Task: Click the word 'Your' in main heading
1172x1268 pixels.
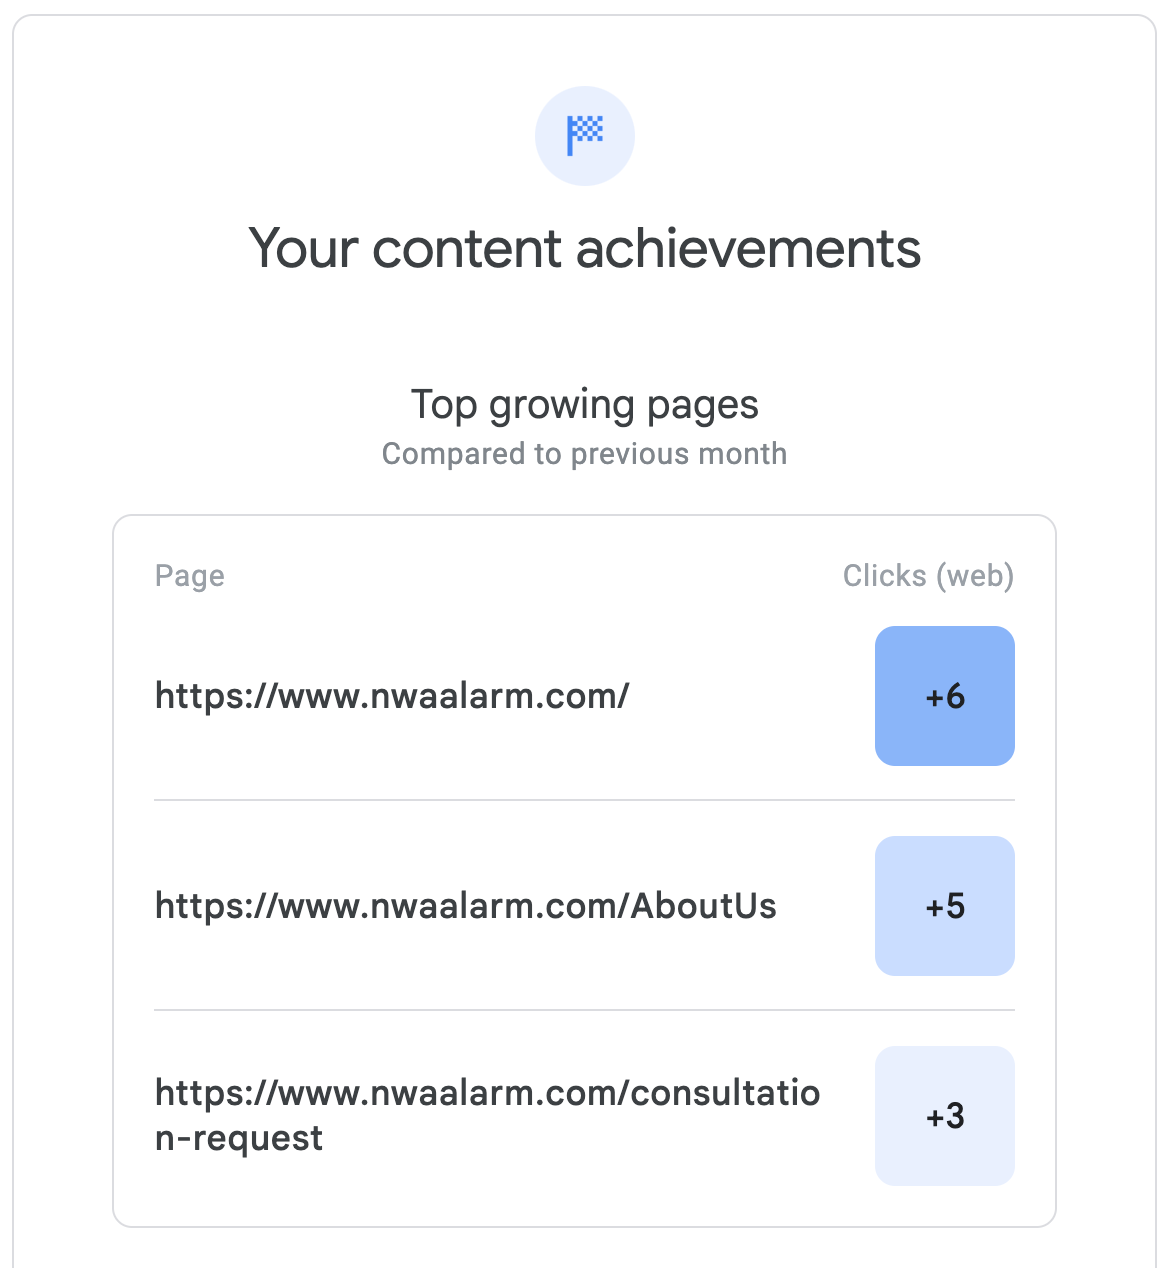Action: (x=302, y=248)
